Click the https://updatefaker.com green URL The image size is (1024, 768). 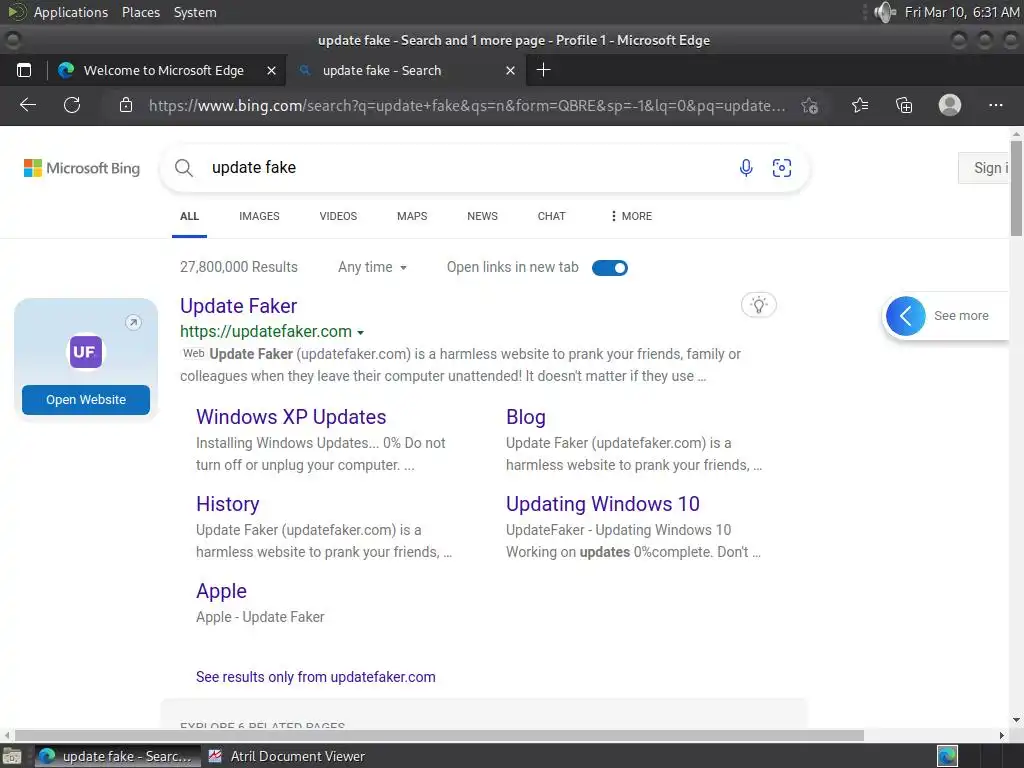click(x=266, y=332)
